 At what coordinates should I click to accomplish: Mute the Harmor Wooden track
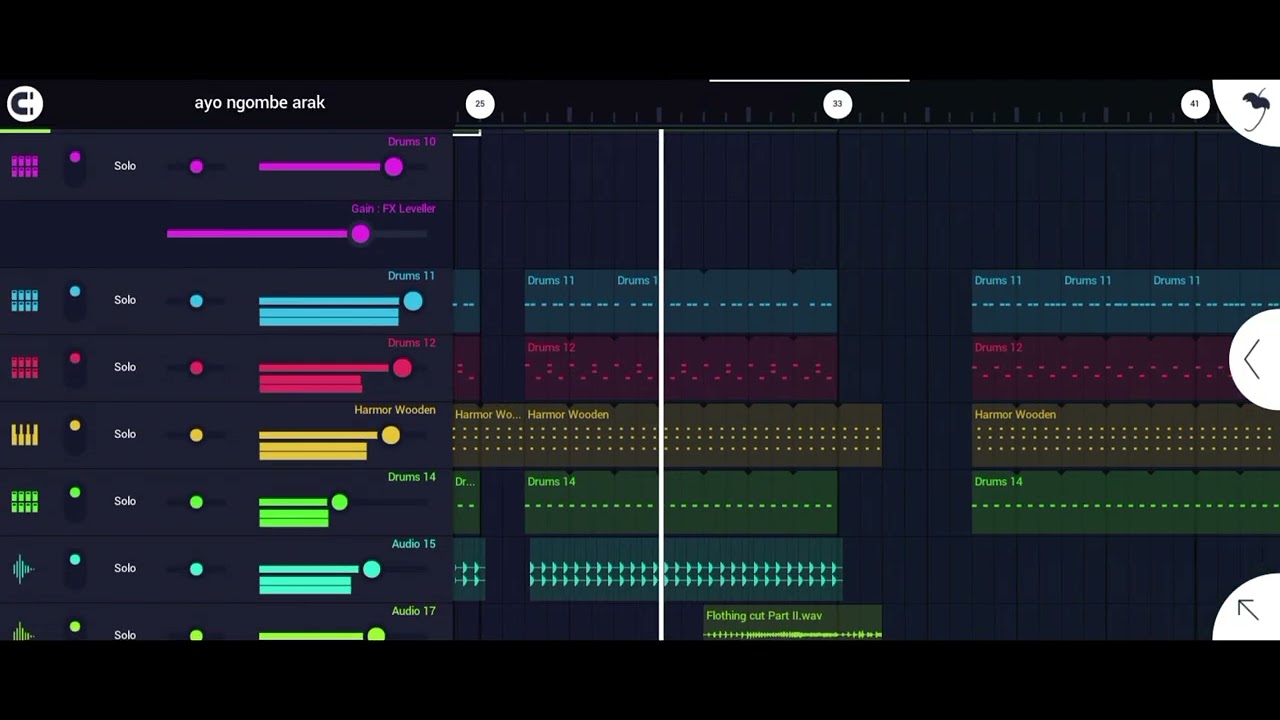[75, 434]
